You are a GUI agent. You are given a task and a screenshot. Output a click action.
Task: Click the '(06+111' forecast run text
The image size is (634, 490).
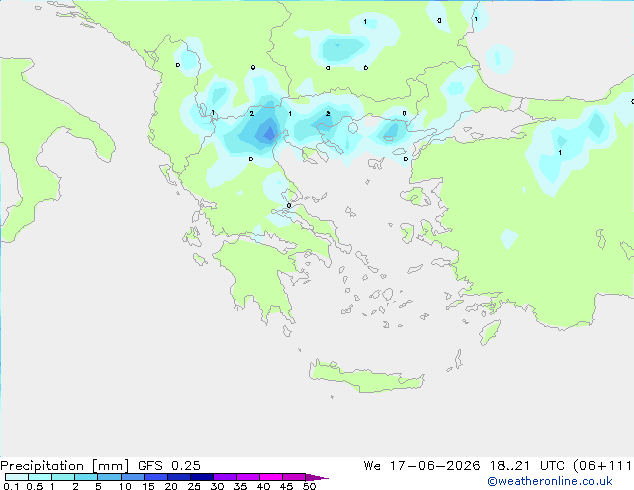[603, 466]
